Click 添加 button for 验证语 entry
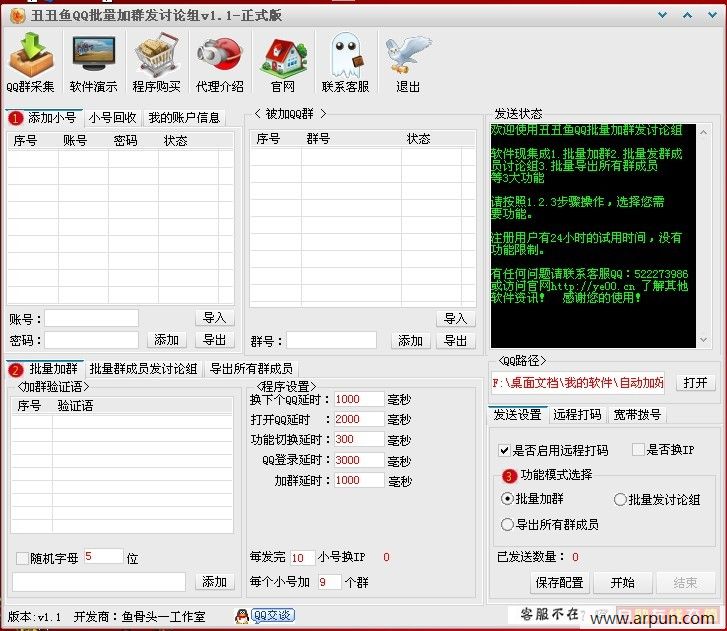Viewport: 727px width, 631px height. [x=214, y=581]
